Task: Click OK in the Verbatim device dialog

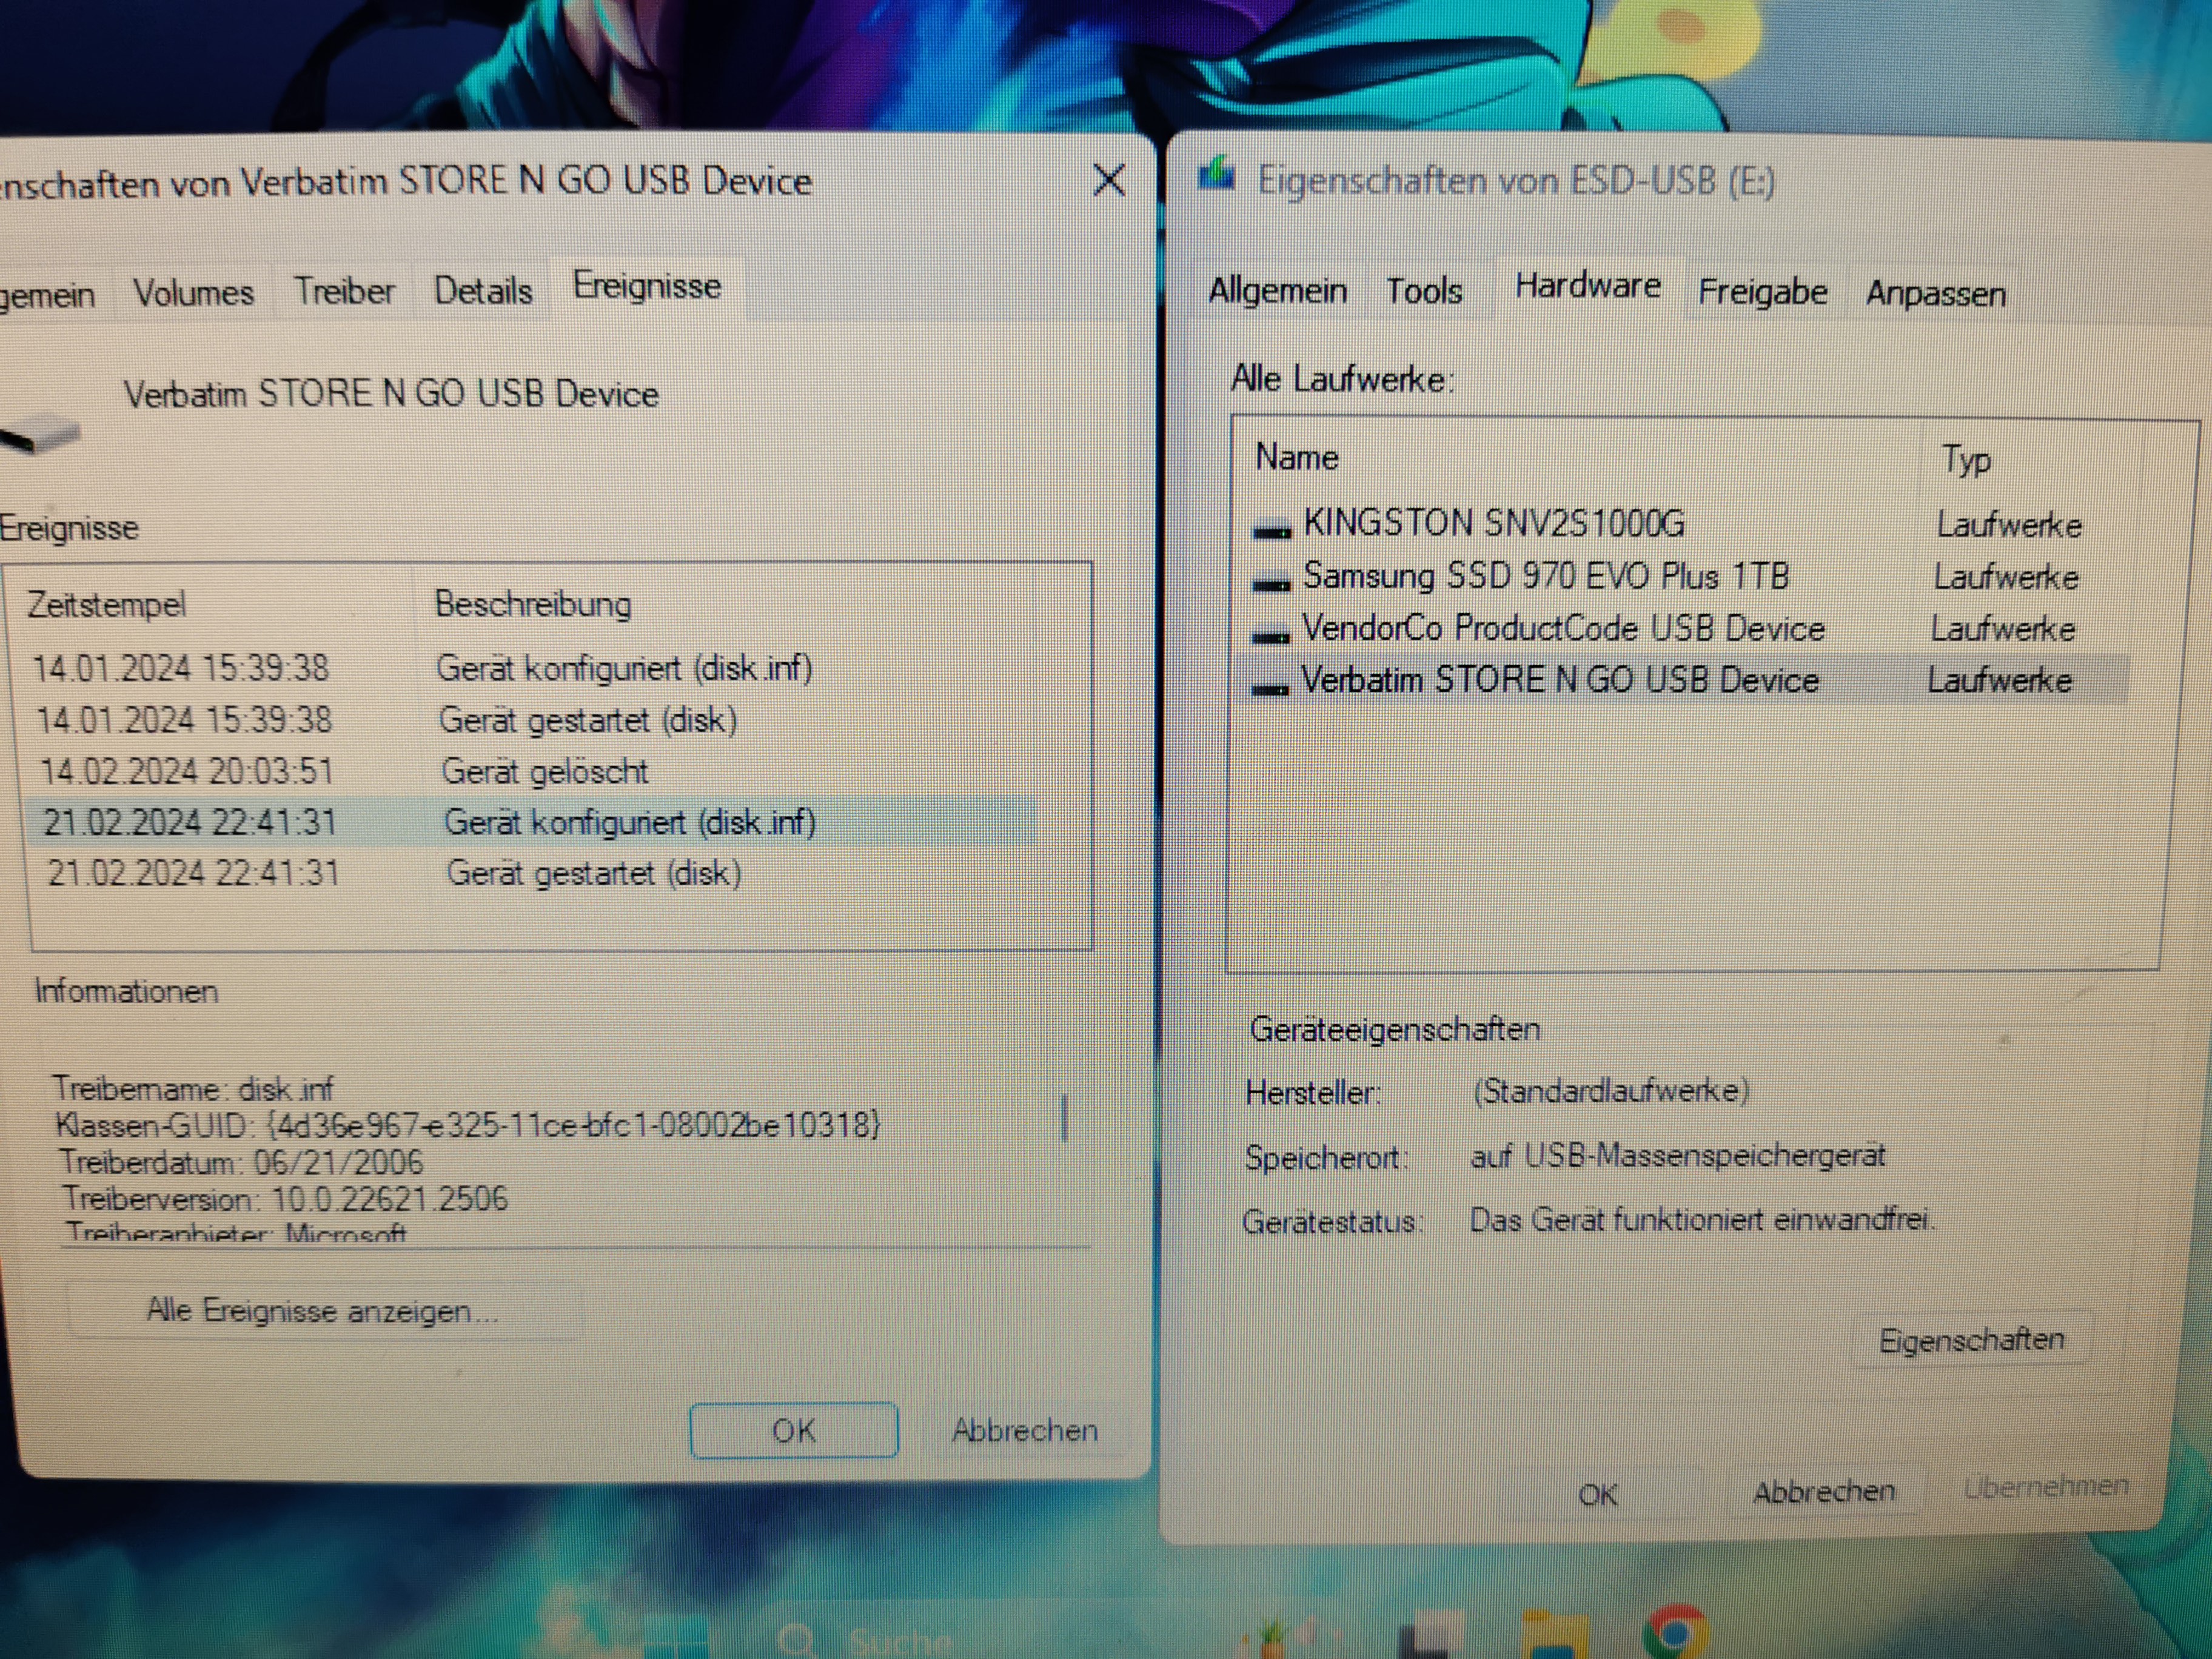Action: coord(793,1430)
